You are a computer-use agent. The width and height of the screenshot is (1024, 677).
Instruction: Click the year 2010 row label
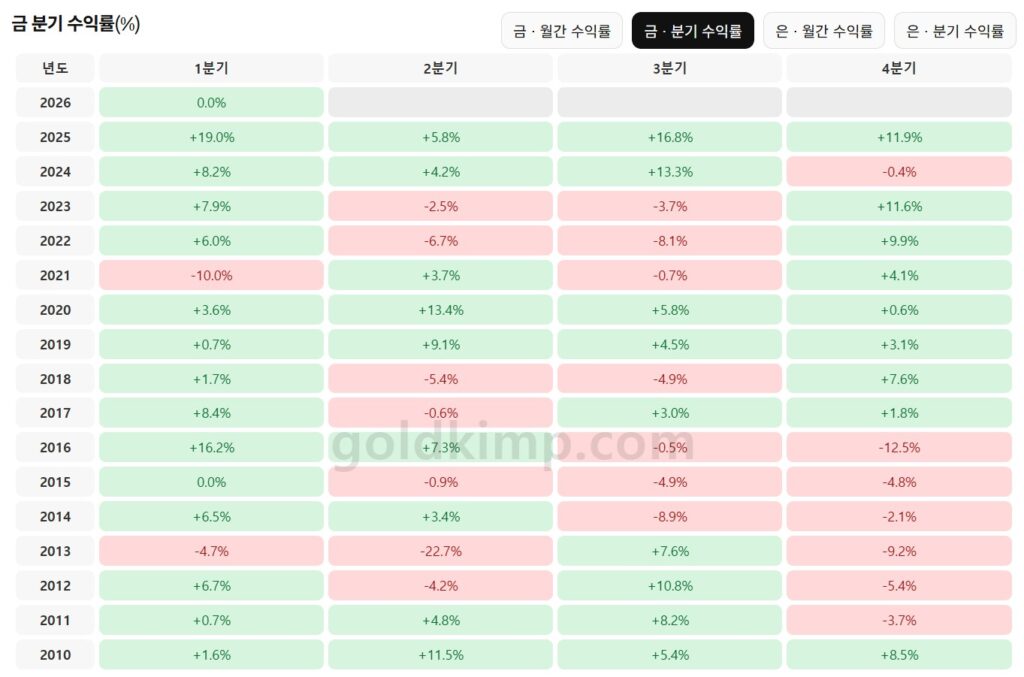(54, 654)
